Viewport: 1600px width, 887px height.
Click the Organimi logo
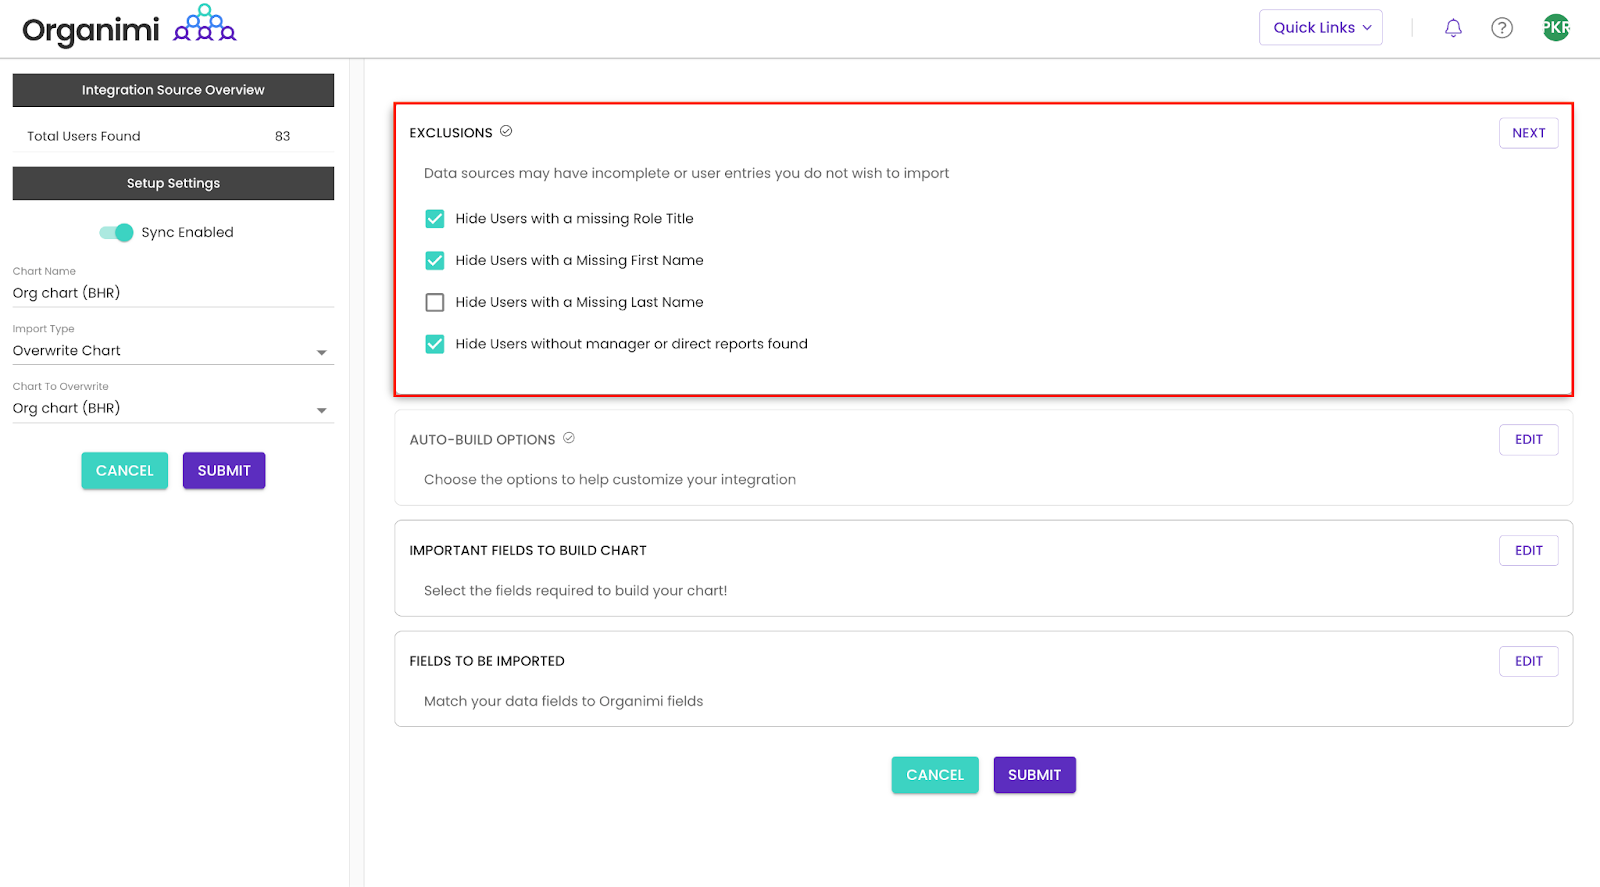pos(129,27)
